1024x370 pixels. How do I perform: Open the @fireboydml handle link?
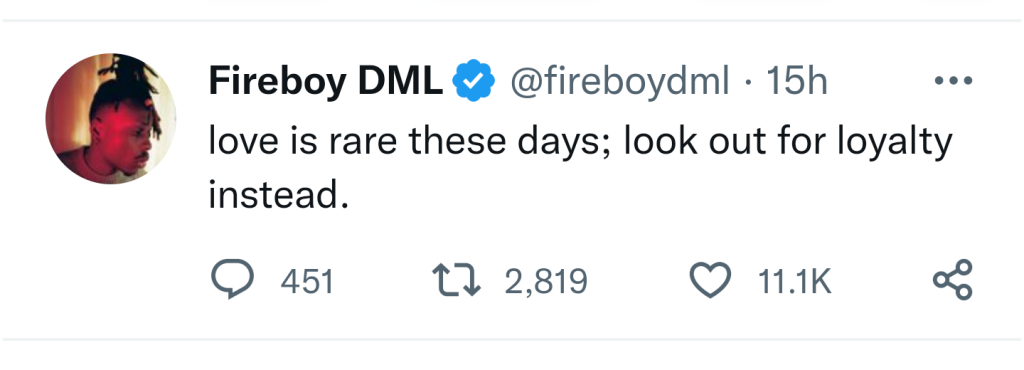point(619,82)
